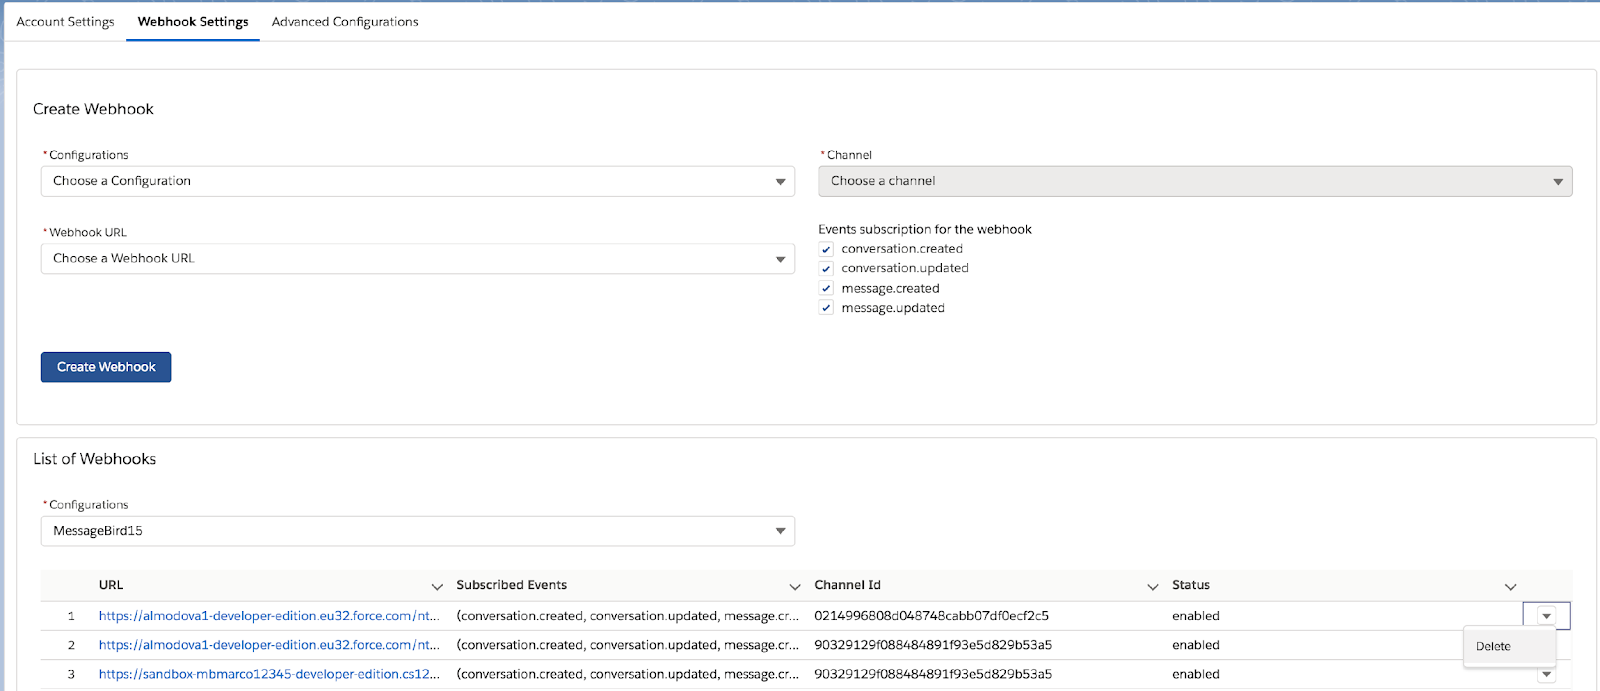Toggle the message.updated checkbox
The height and width of the screenshot is (691, 1600).
[826, 308]
